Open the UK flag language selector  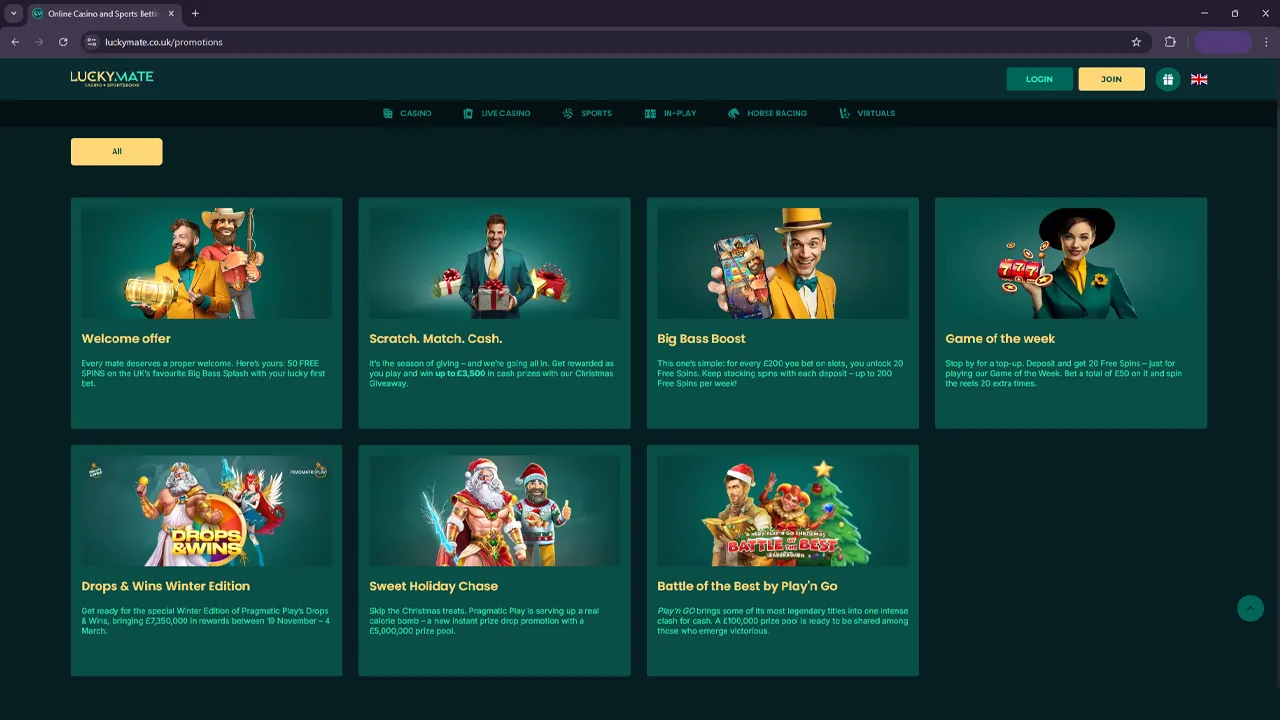(x=1199, y=79)
